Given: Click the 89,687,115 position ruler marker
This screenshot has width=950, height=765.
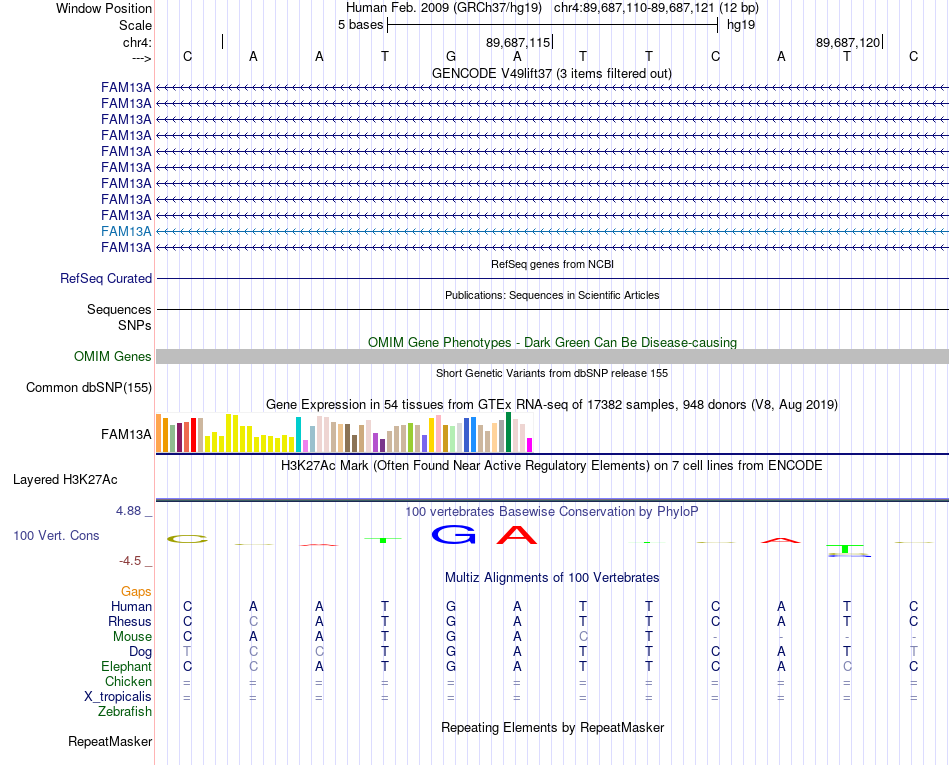Looking at the screenshot, I should (519, 42).
